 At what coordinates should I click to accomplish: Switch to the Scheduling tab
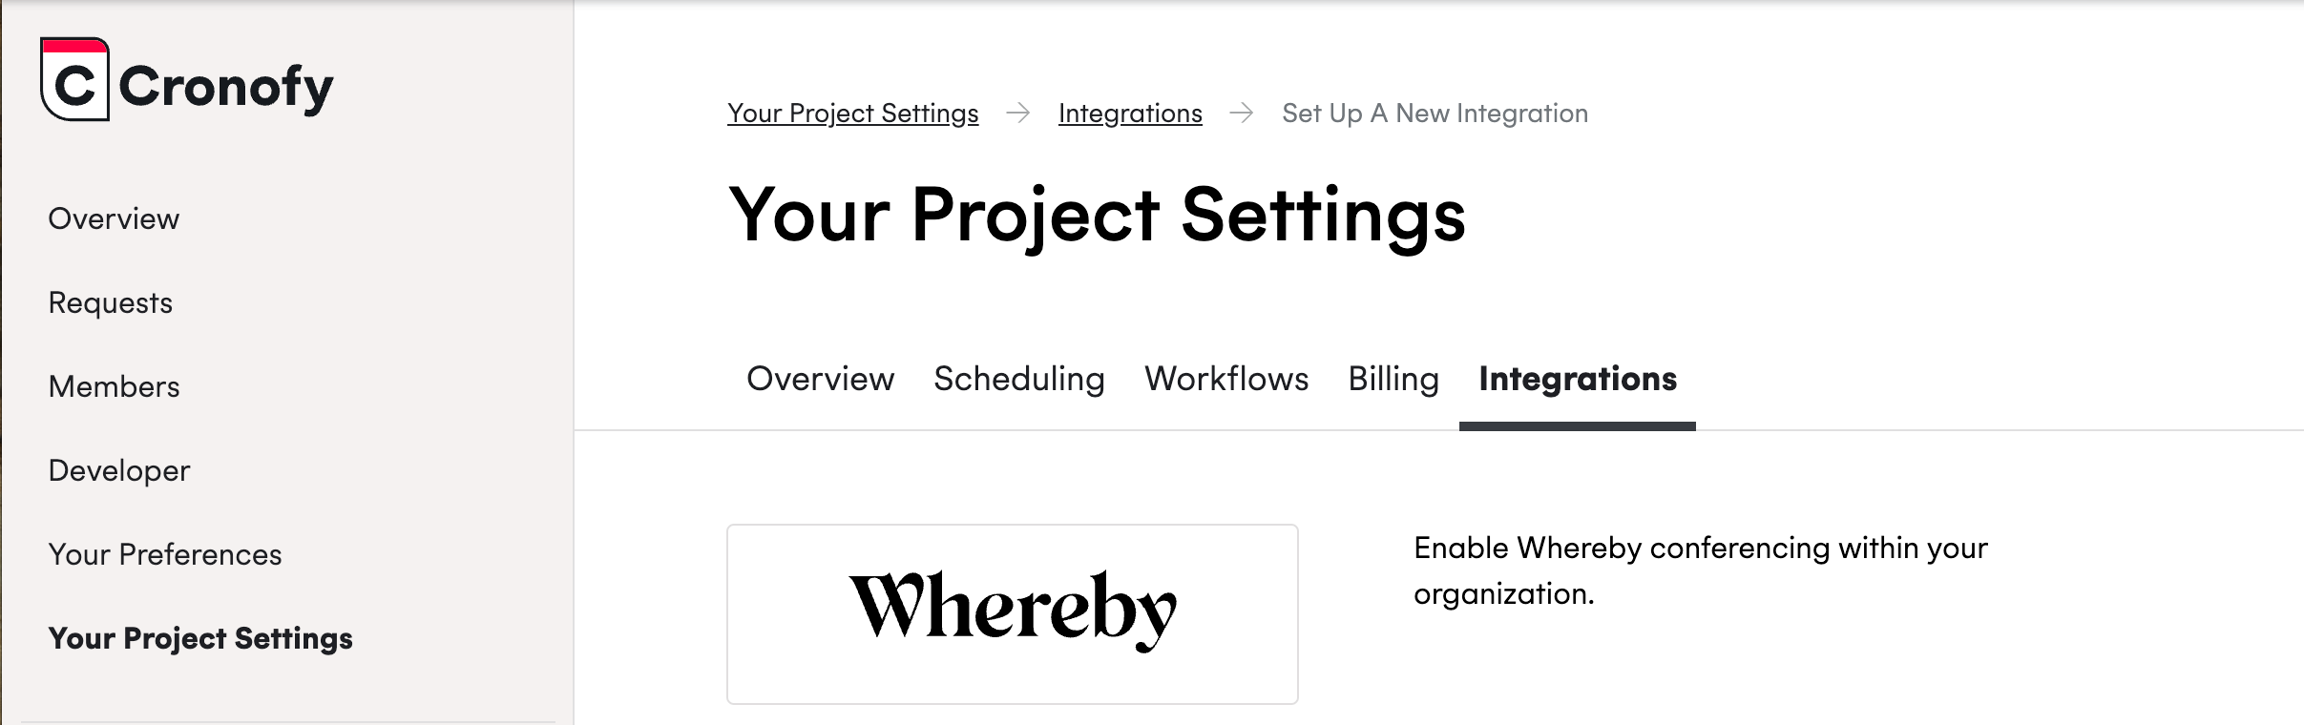[1019, 379]
